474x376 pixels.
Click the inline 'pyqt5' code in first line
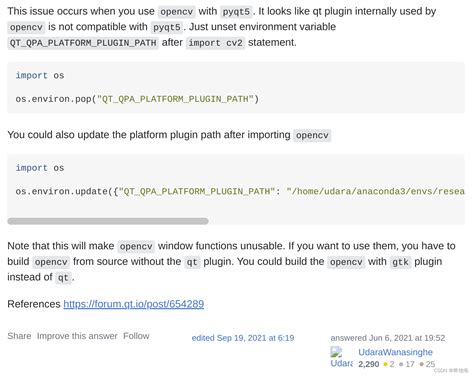click(236, 12)
